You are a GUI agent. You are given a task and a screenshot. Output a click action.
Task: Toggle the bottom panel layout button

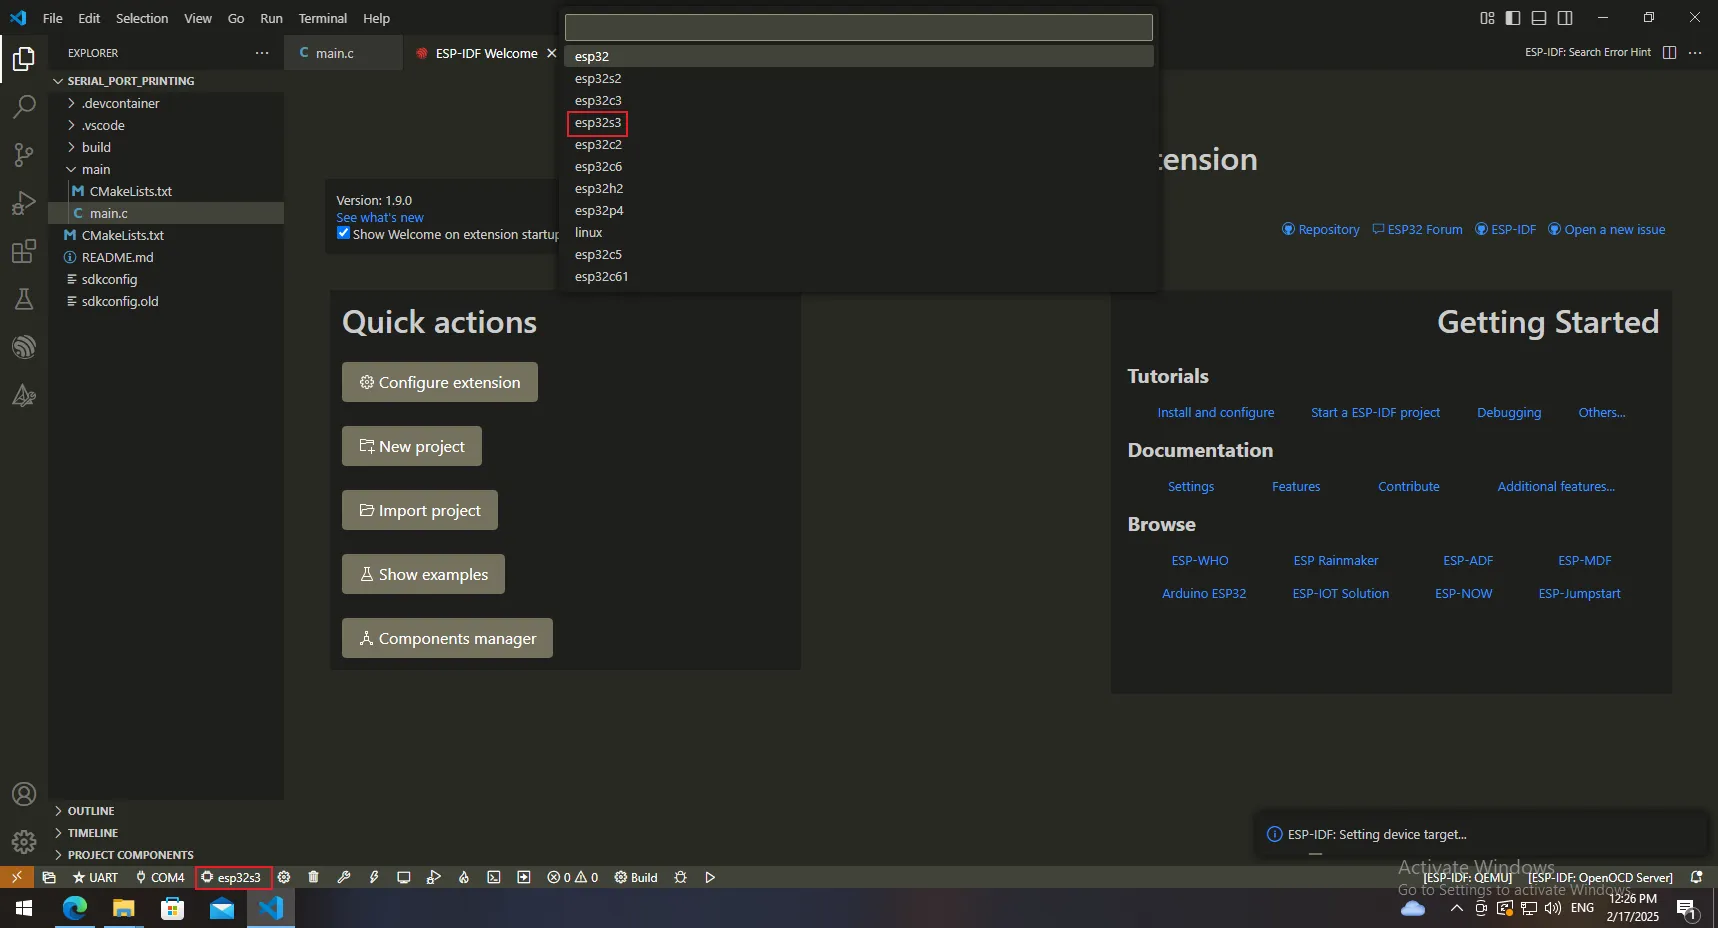coord(1539,18)
